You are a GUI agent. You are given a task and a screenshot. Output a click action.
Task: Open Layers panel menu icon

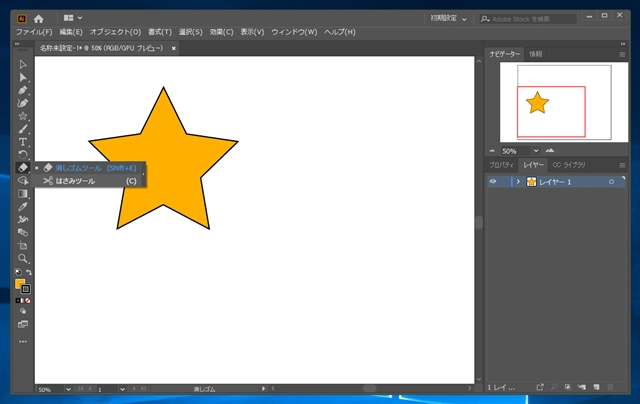622,165
